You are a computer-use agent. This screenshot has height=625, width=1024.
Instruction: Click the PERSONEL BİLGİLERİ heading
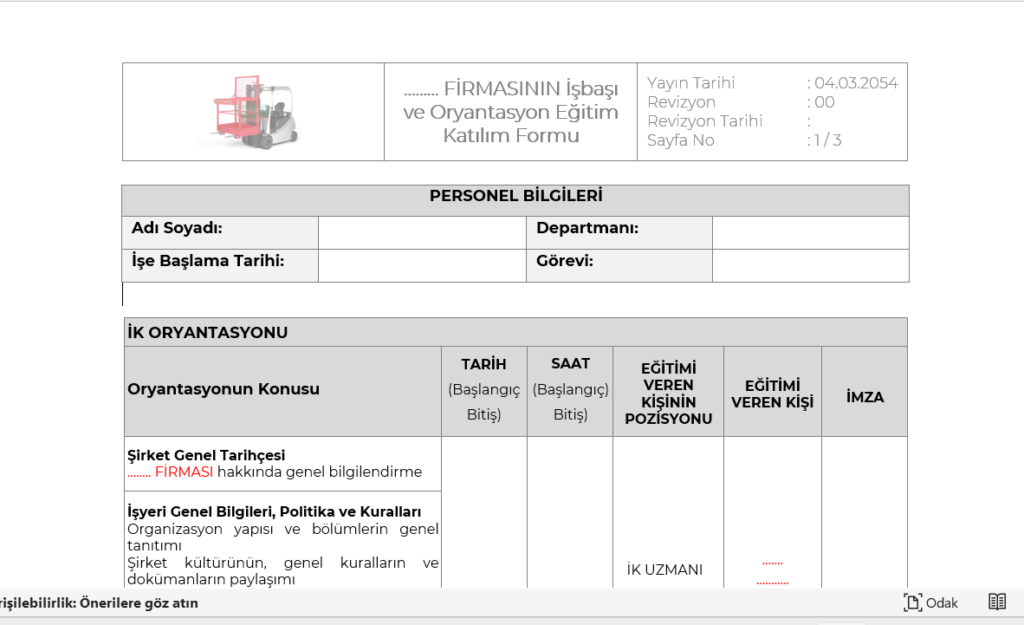pyautogui.click(x=515, y=196)
